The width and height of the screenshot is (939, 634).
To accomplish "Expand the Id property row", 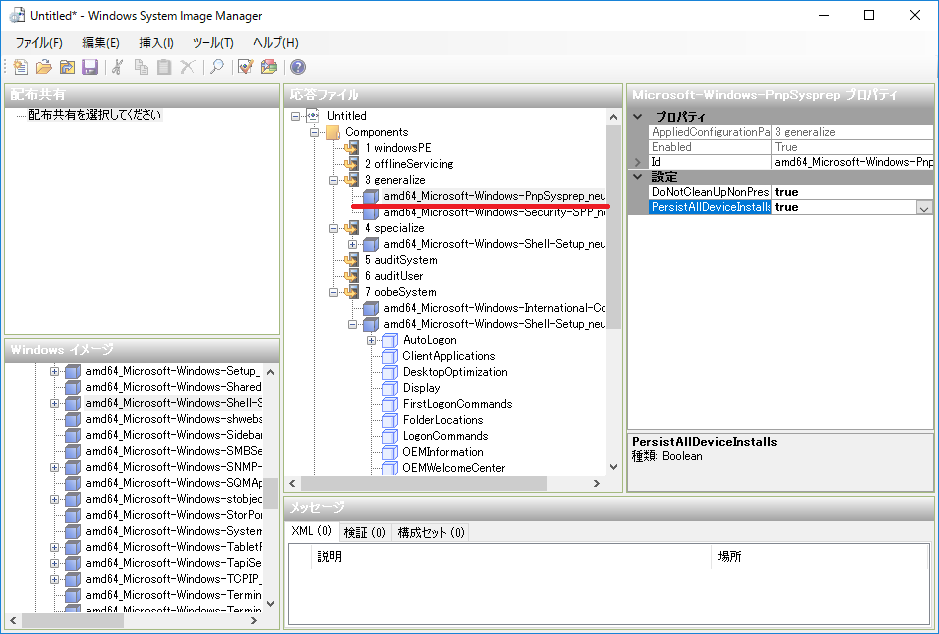I will pyautogui.click(x=638, y=162).
